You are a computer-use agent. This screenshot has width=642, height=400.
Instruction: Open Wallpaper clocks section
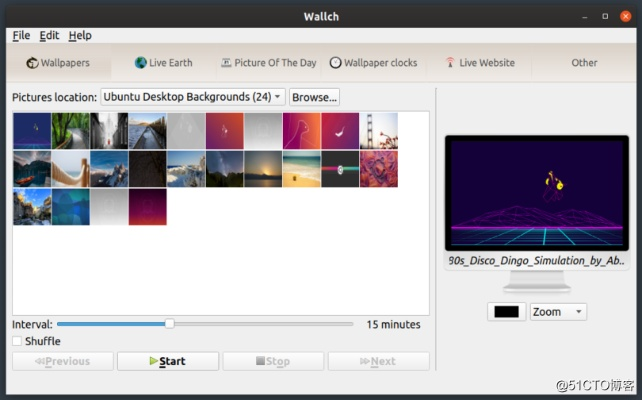coord(373,63)
